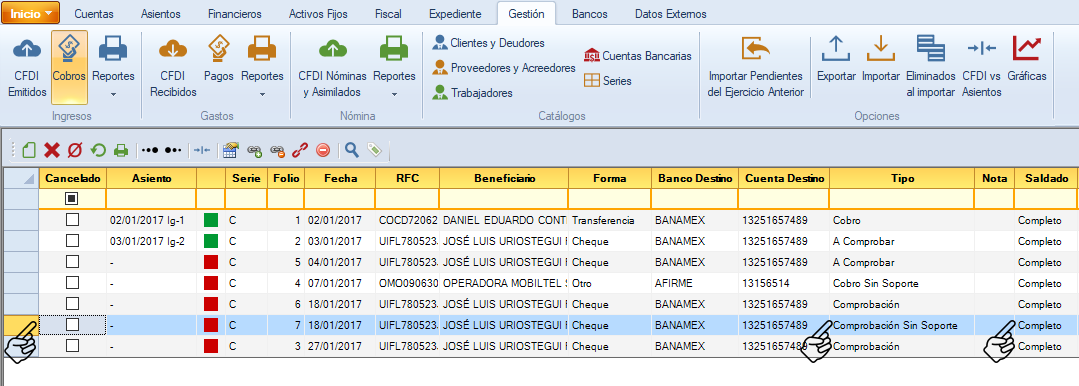Click the green status square of folio 1 row
Viewport: 1079px width, 386px height.
(x=211, y=221)
